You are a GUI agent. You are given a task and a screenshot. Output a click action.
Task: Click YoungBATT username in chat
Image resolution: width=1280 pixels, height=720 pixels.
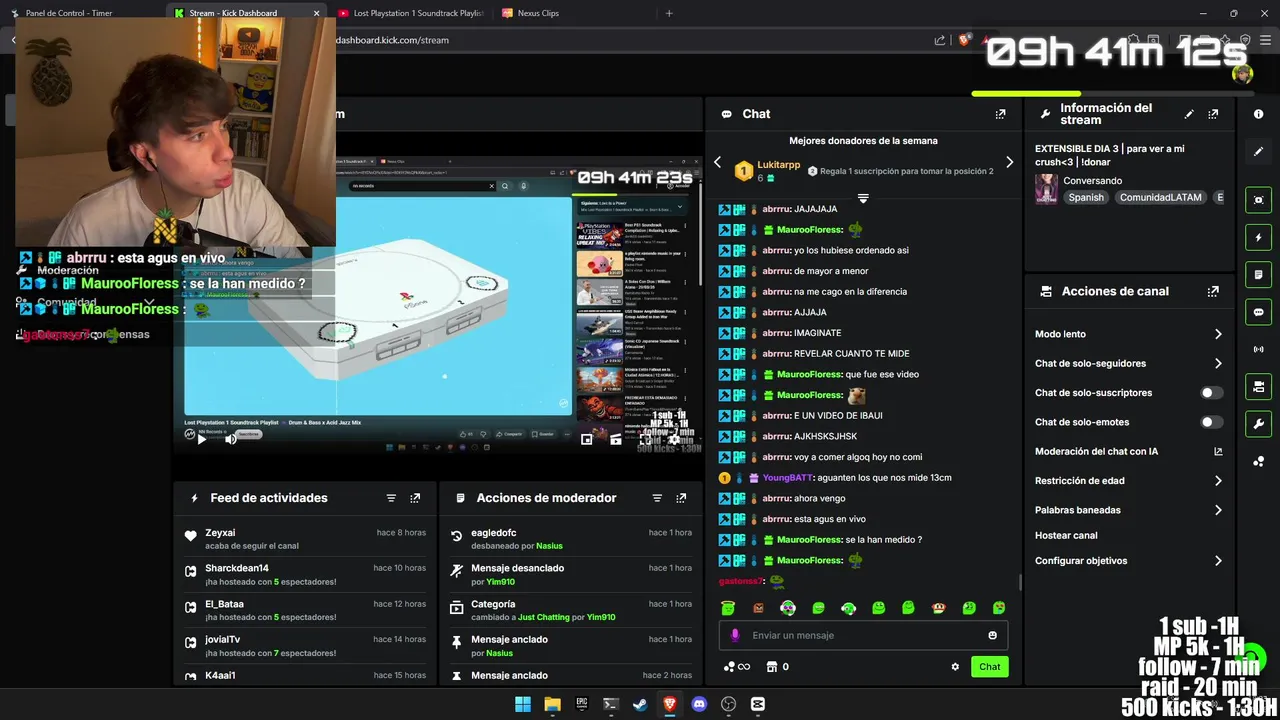(x=788, y=478)
